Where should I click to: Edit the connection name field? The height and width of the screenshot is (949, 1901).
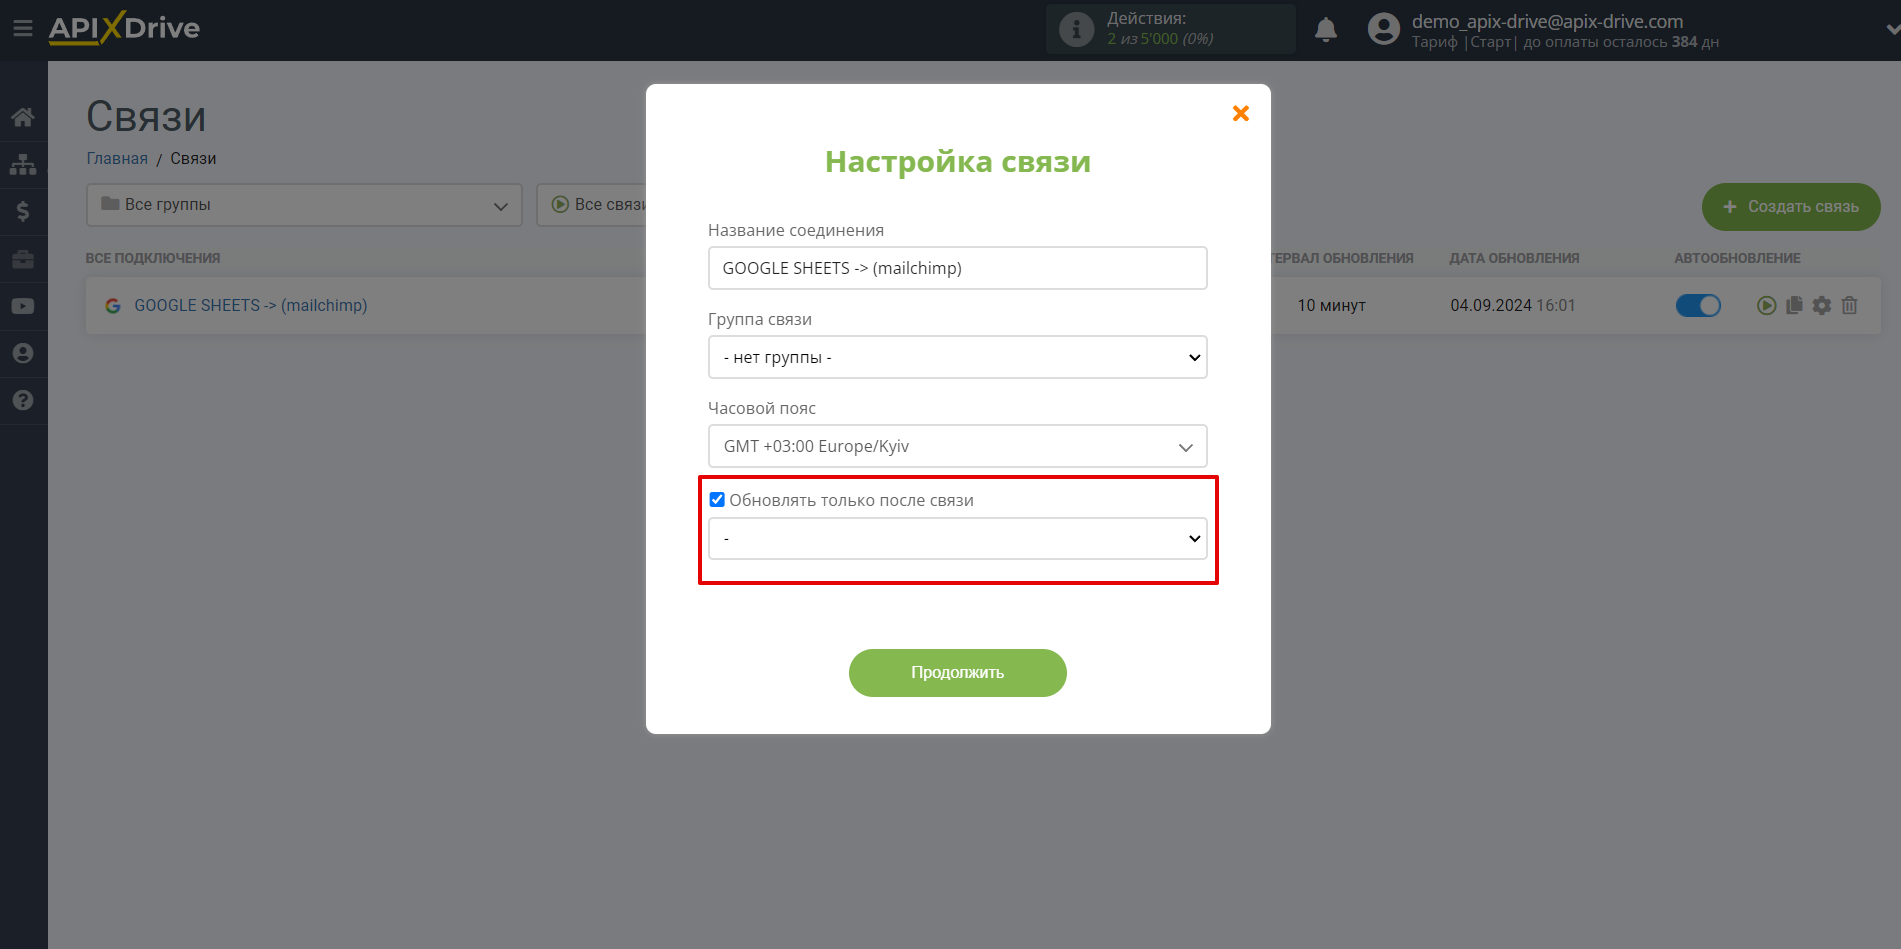(x=958, y=268)
